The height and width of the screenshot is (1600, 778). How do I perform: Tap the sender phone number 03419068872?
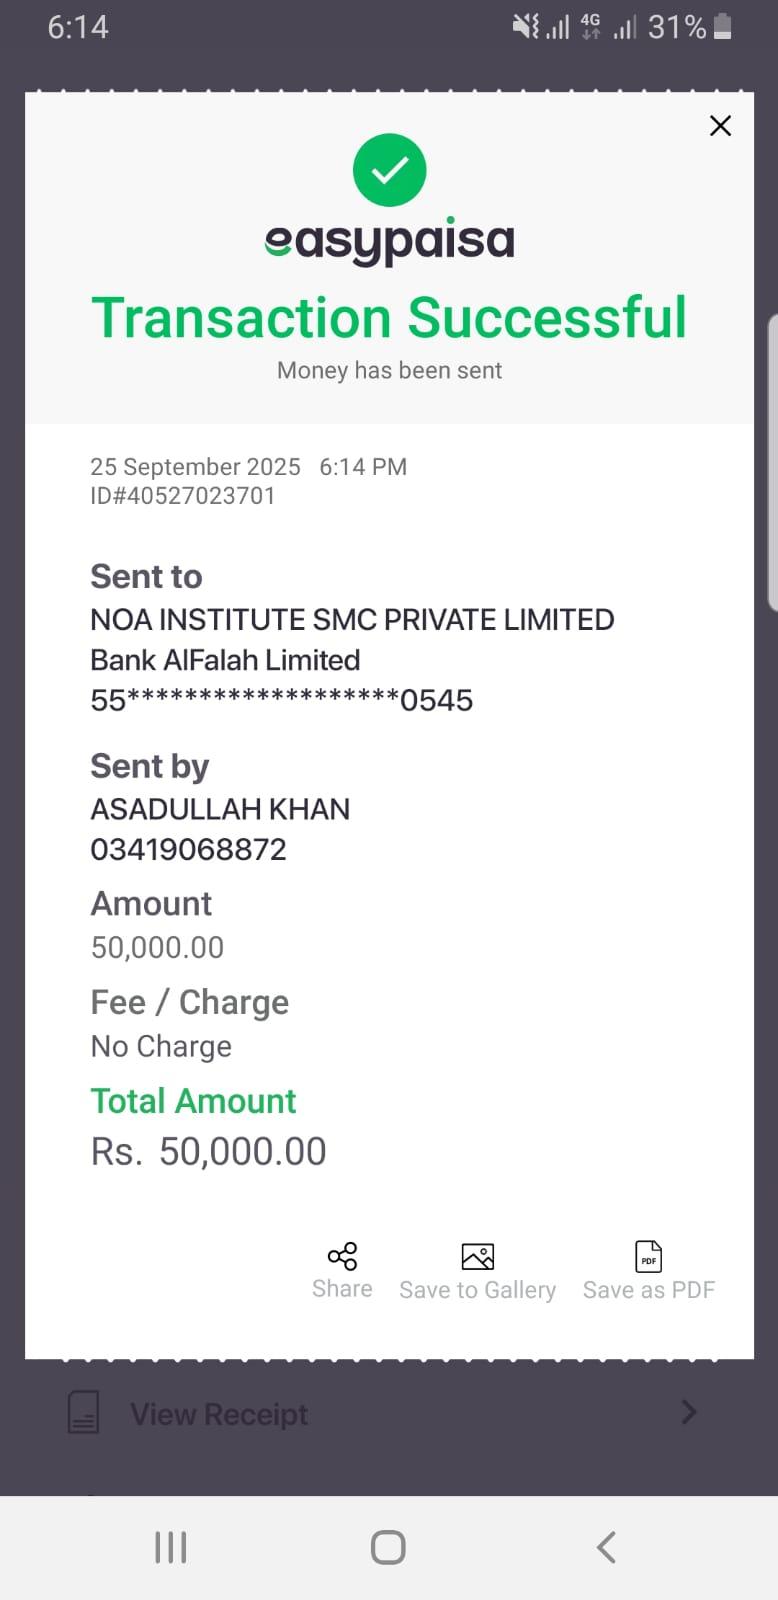[x=188, y=849]
